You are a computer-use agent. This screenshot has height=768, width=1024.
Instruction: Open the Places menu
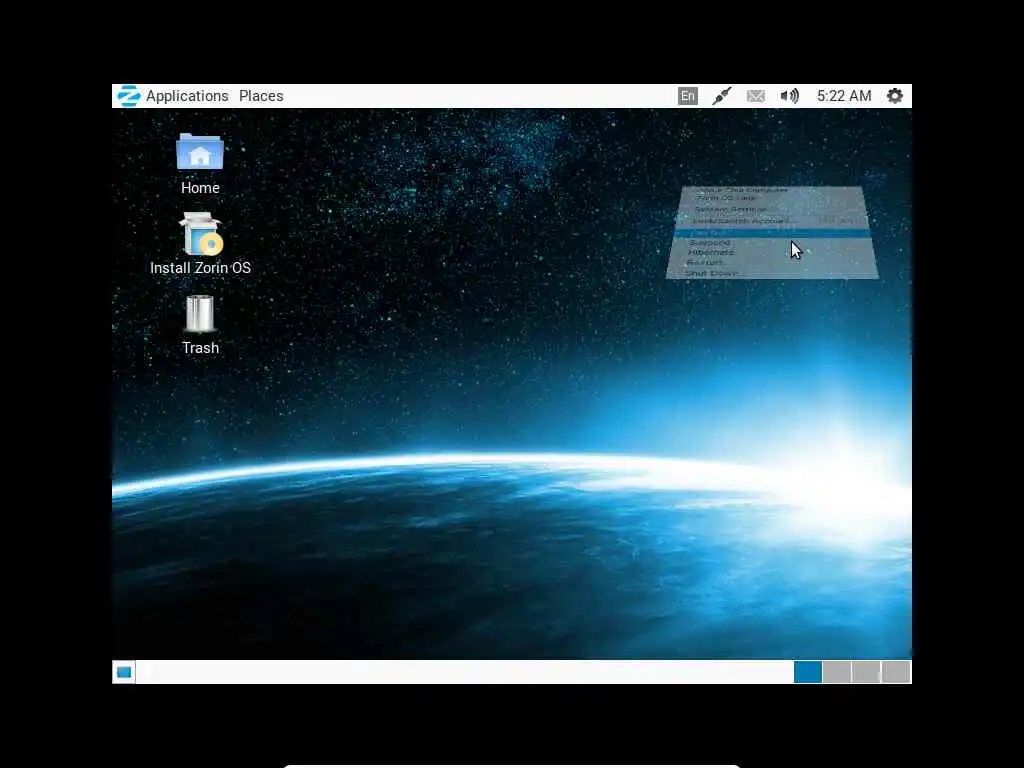coord(261,96)
